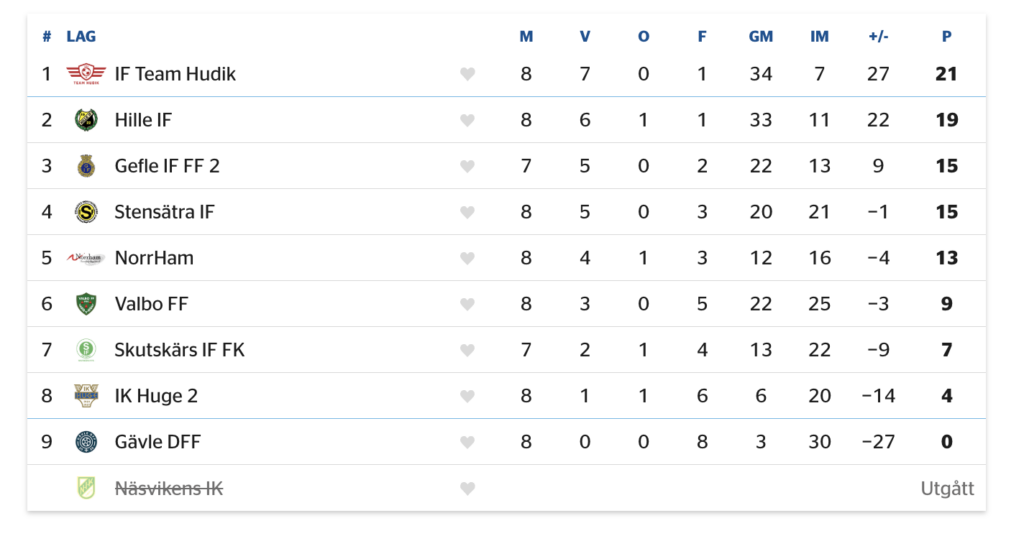Click the IF Team Hudik club logo

coord(86,74)
